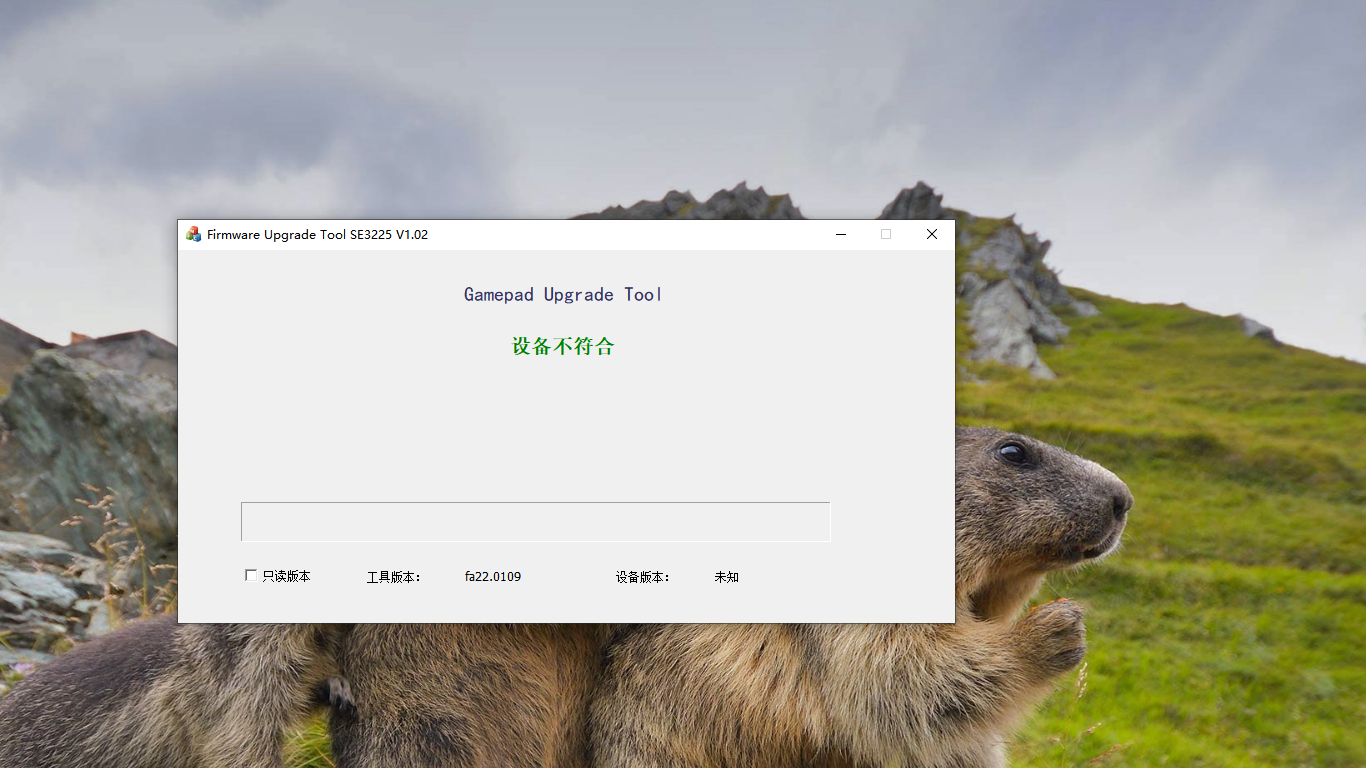The height and width of the screenshot is (768, 1366).
Task: Click the 设备不符合 status message
Action: click(x=563, y=346)
